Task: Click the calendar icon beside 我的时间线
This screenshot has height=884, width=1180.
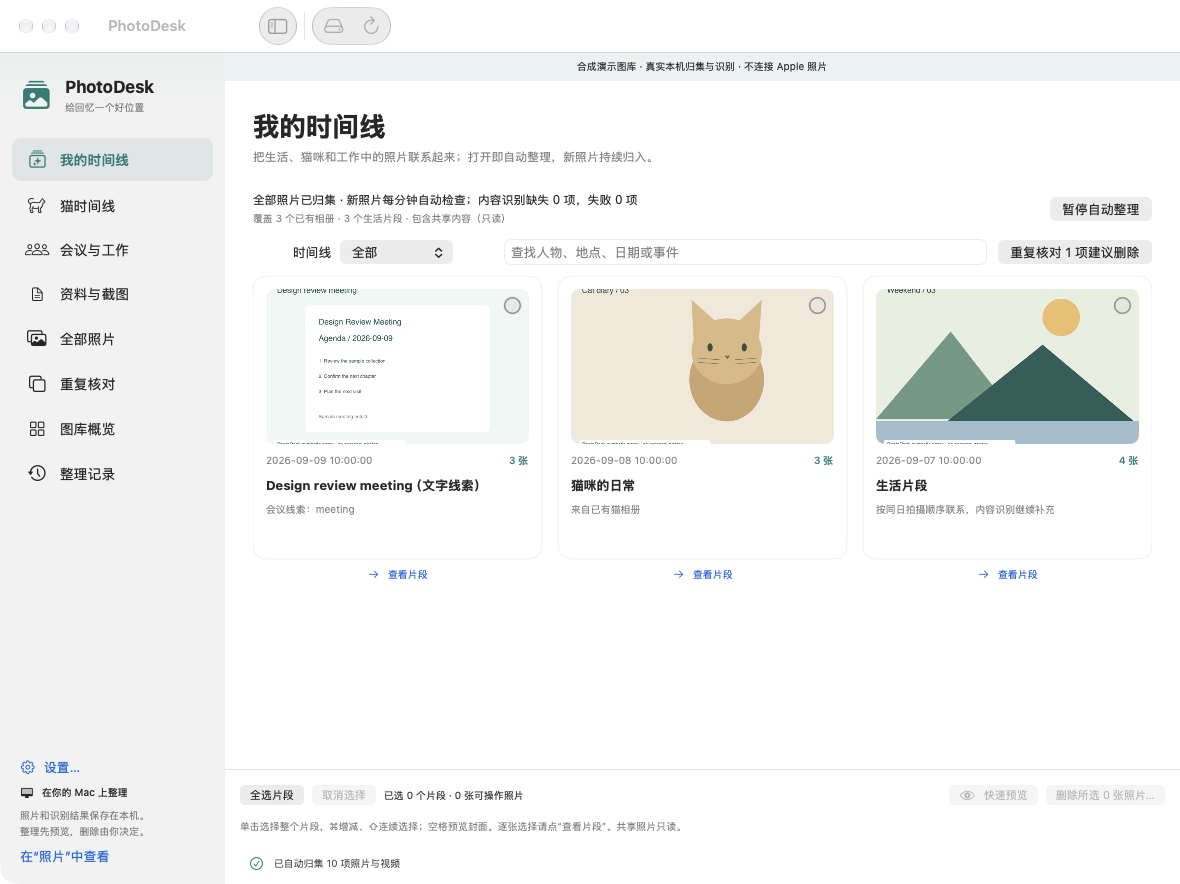Action: [x=37, y=159]
